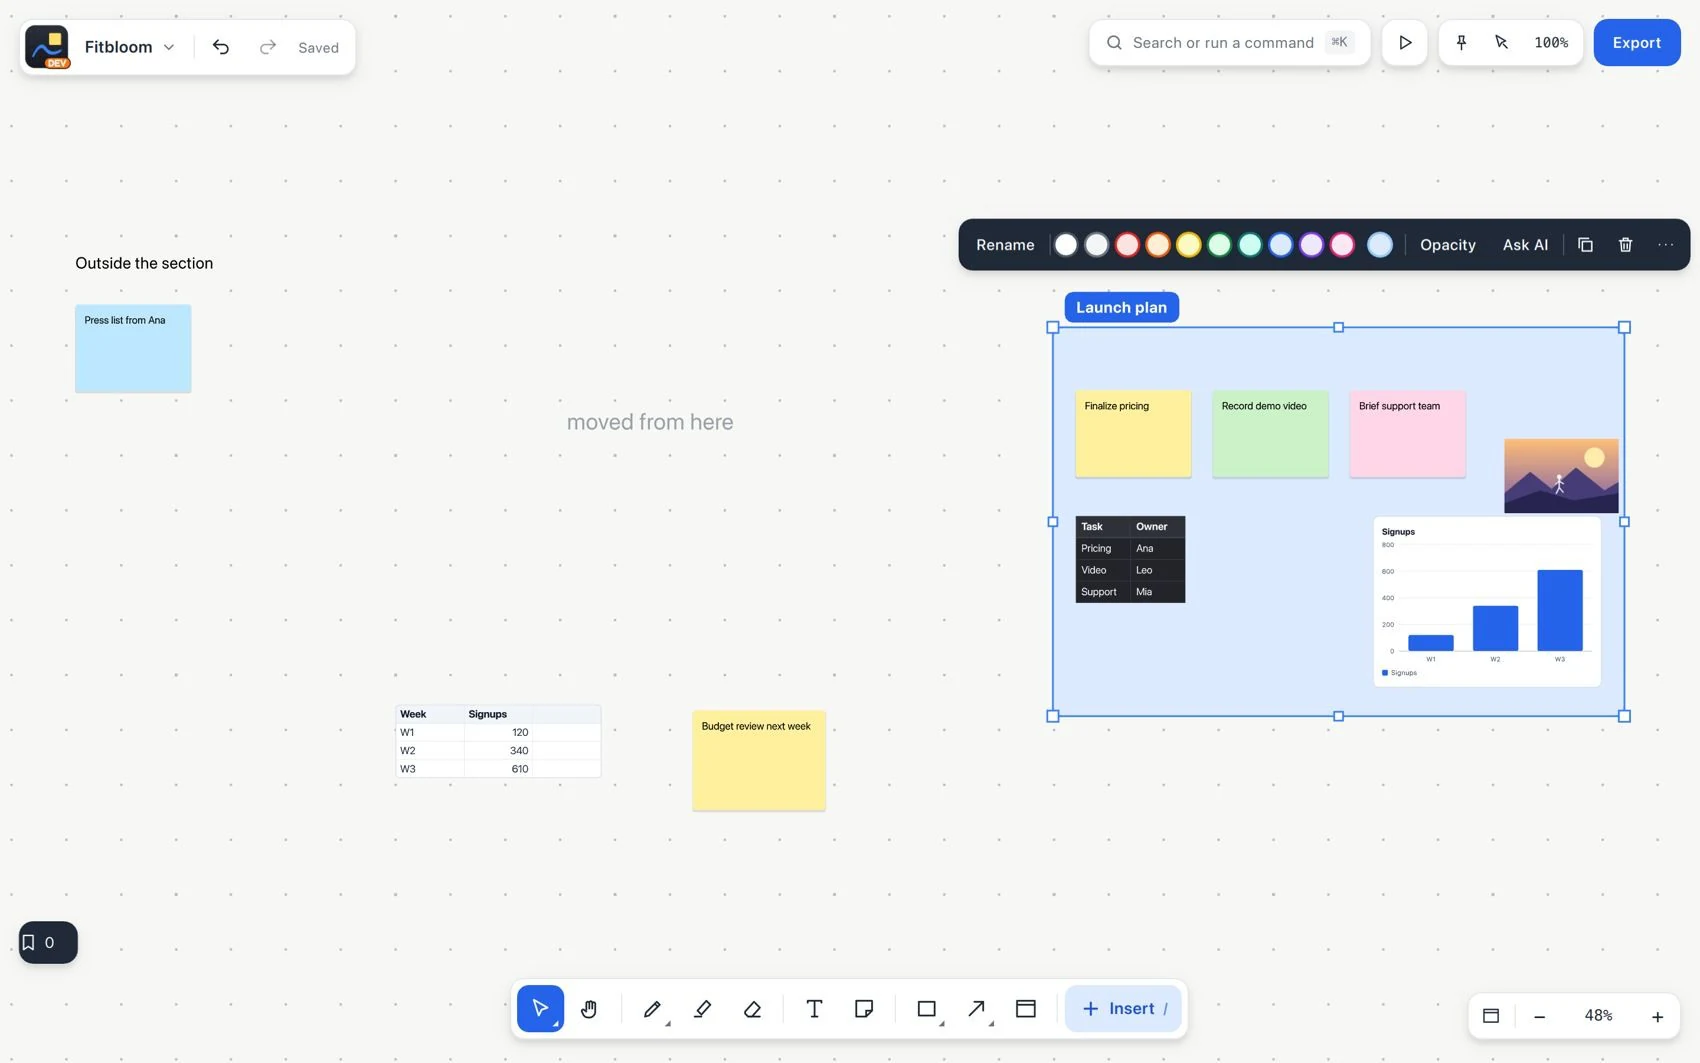1700x1063 pixels.
Task: Select the sunset mountain image thumbnail
Action: coord(1561,476)
